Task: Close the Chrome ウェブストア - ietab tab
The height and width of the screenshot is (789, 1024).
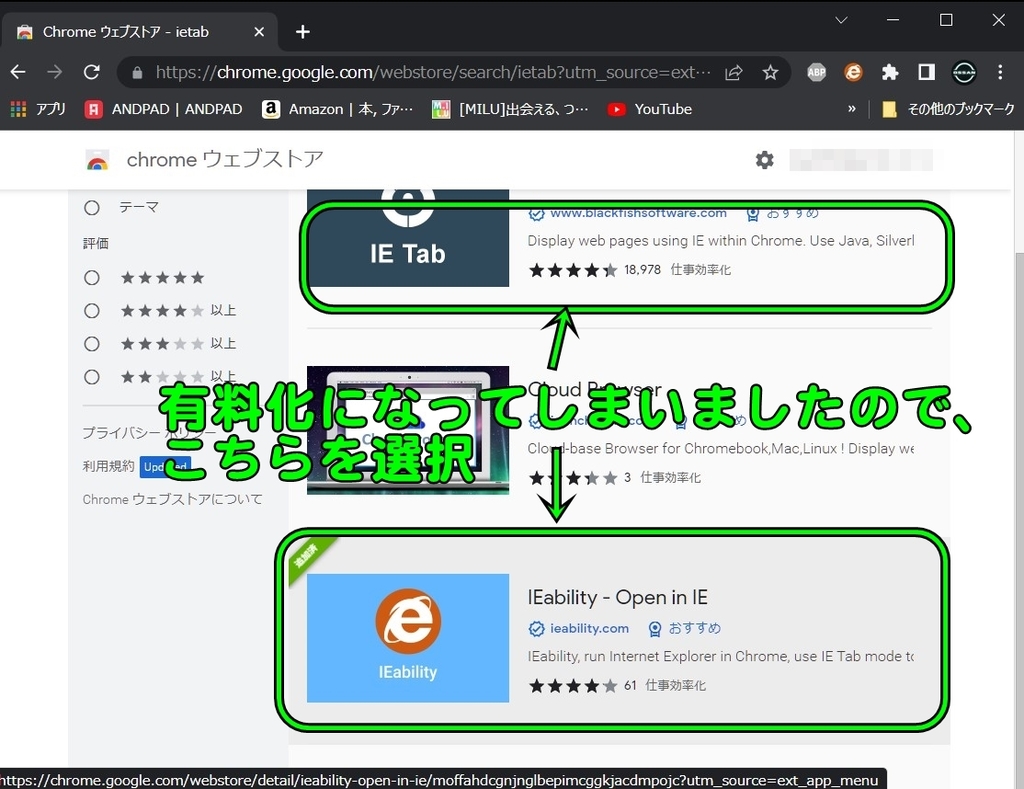Action: [x=259, y=31]
